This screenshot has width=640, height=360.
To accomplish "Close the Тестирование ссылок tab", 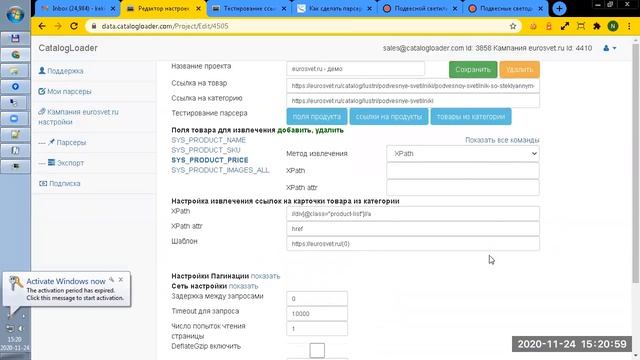I will tap(284, 8).
